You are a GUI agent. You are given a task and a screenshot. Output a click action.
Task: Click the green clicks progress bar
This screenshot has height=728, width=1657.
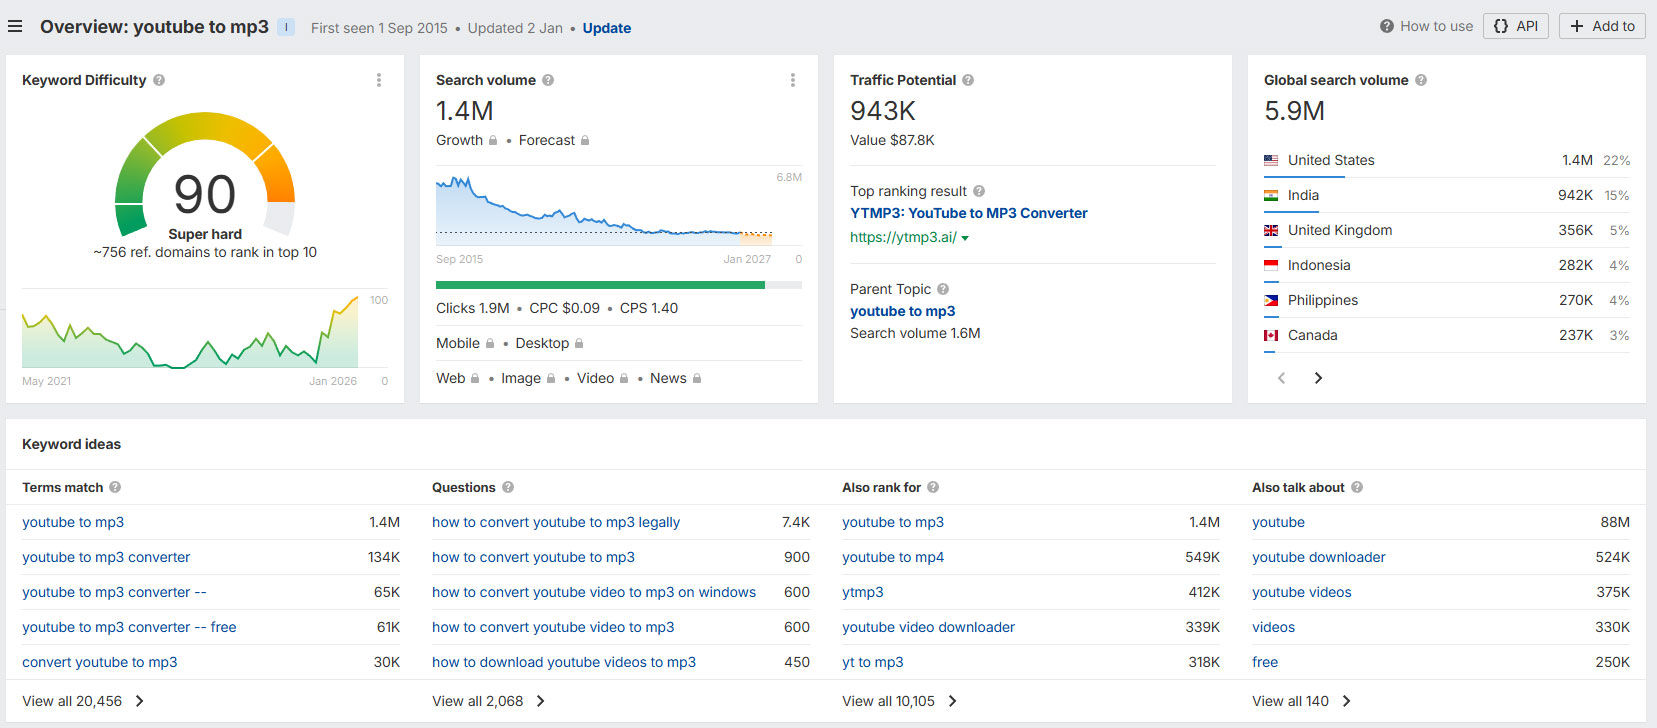(x=600, y=285)
